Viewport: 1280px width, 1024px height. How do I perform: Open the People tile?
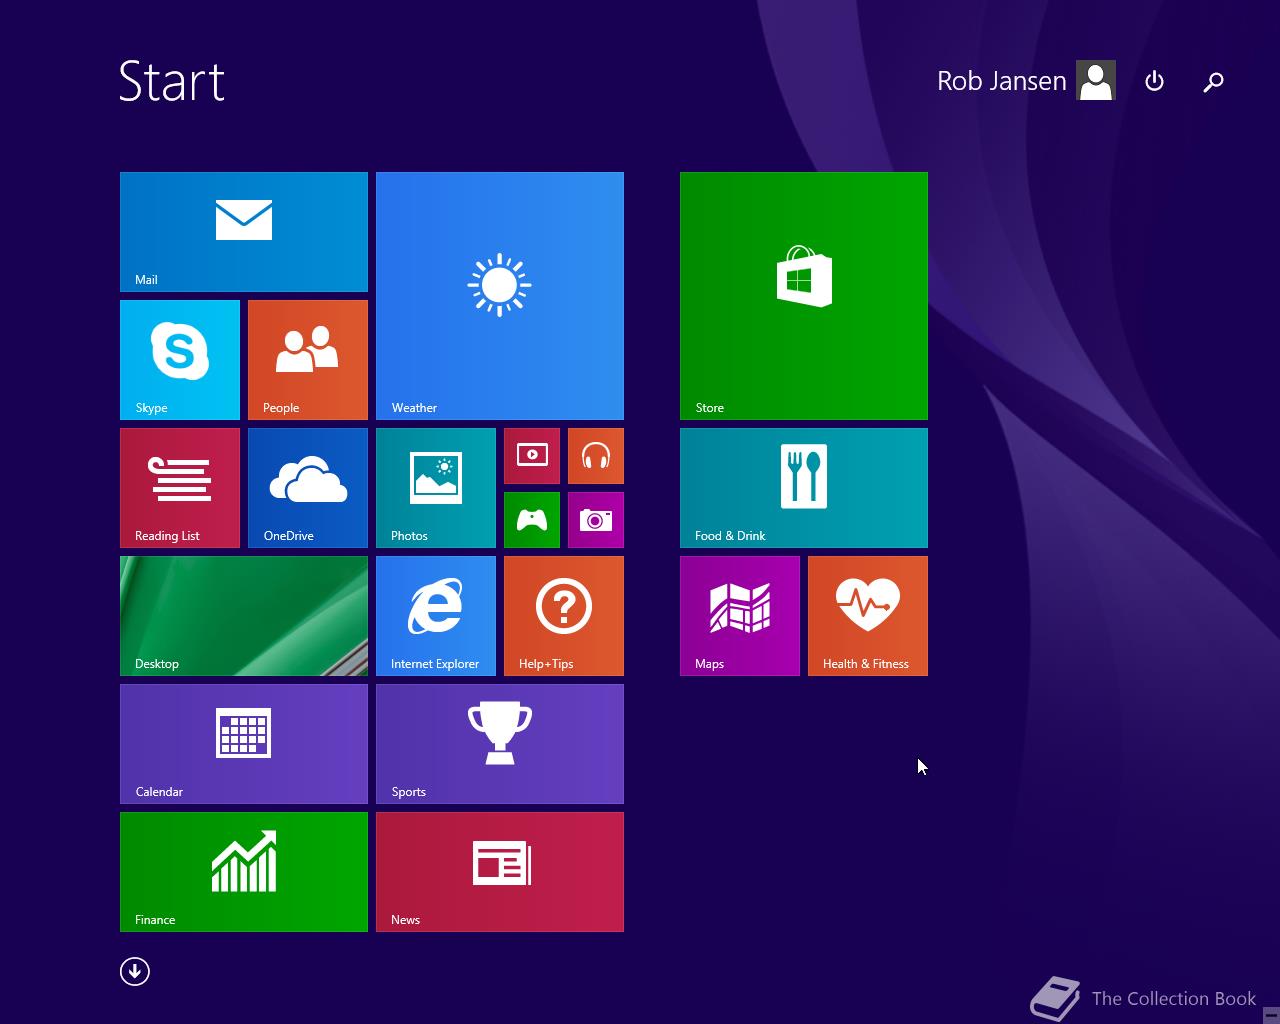(x=308, y=360)
